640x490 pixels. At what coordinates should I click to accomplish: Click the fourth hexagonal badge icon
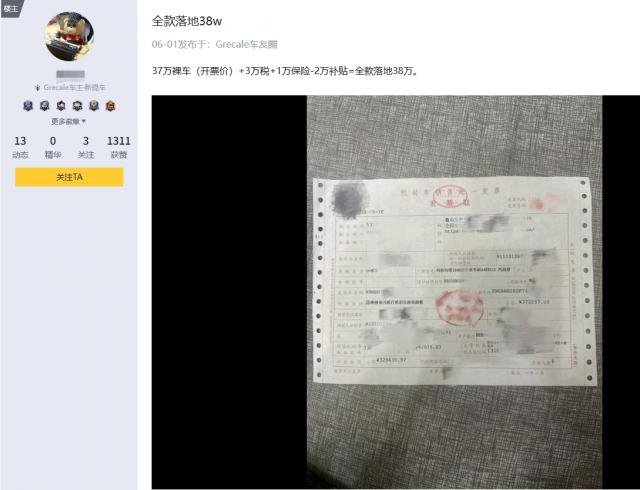pos(77,106)
